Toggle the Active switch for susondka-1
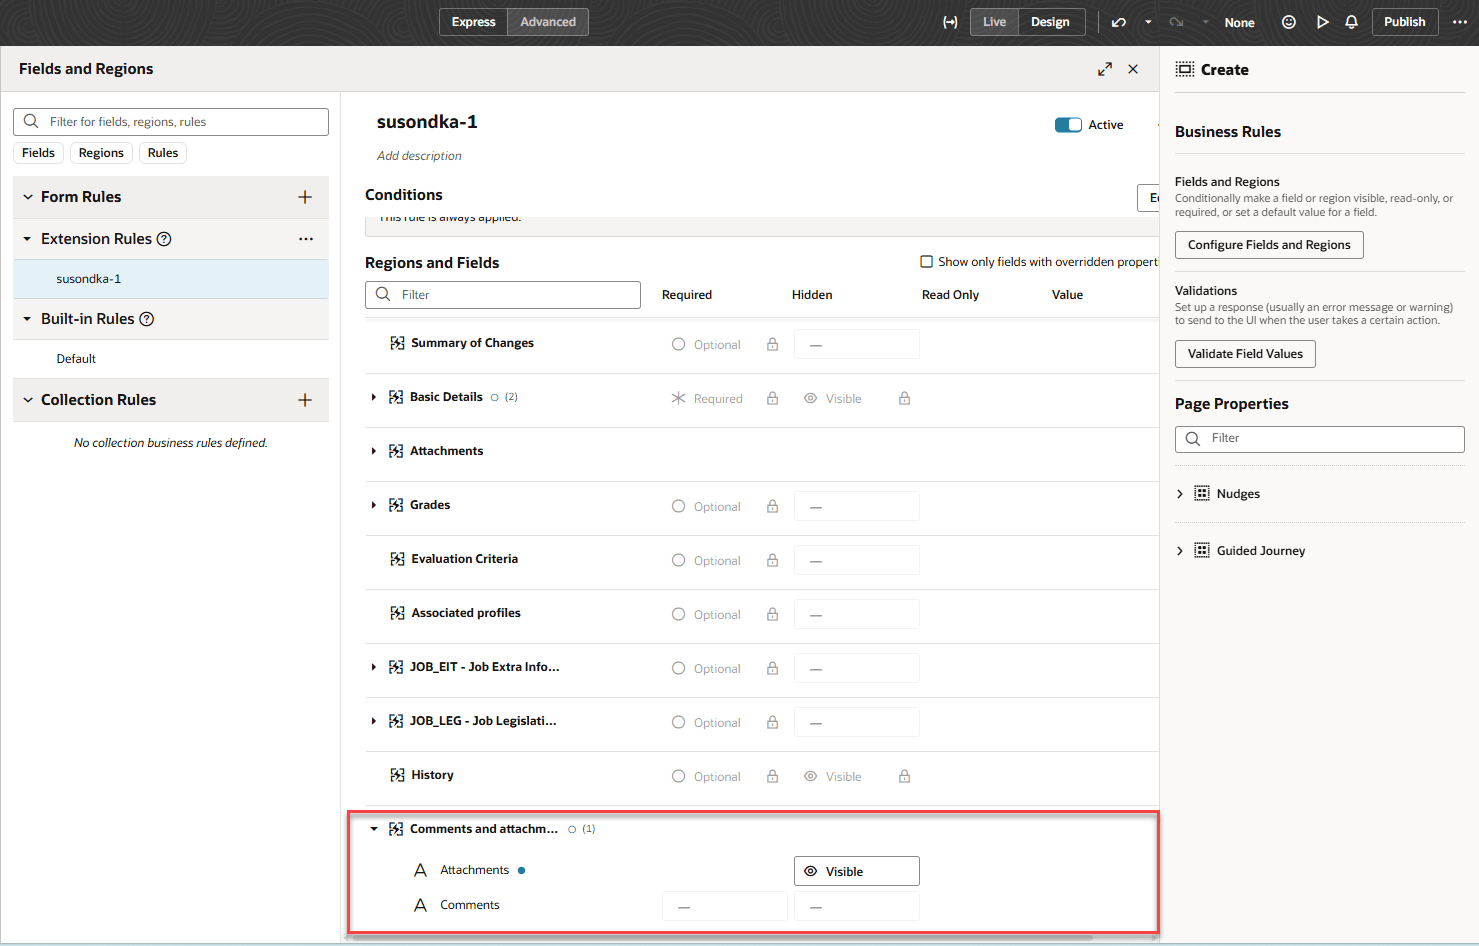This screenshot has height=946, width=1479. 1068,125
